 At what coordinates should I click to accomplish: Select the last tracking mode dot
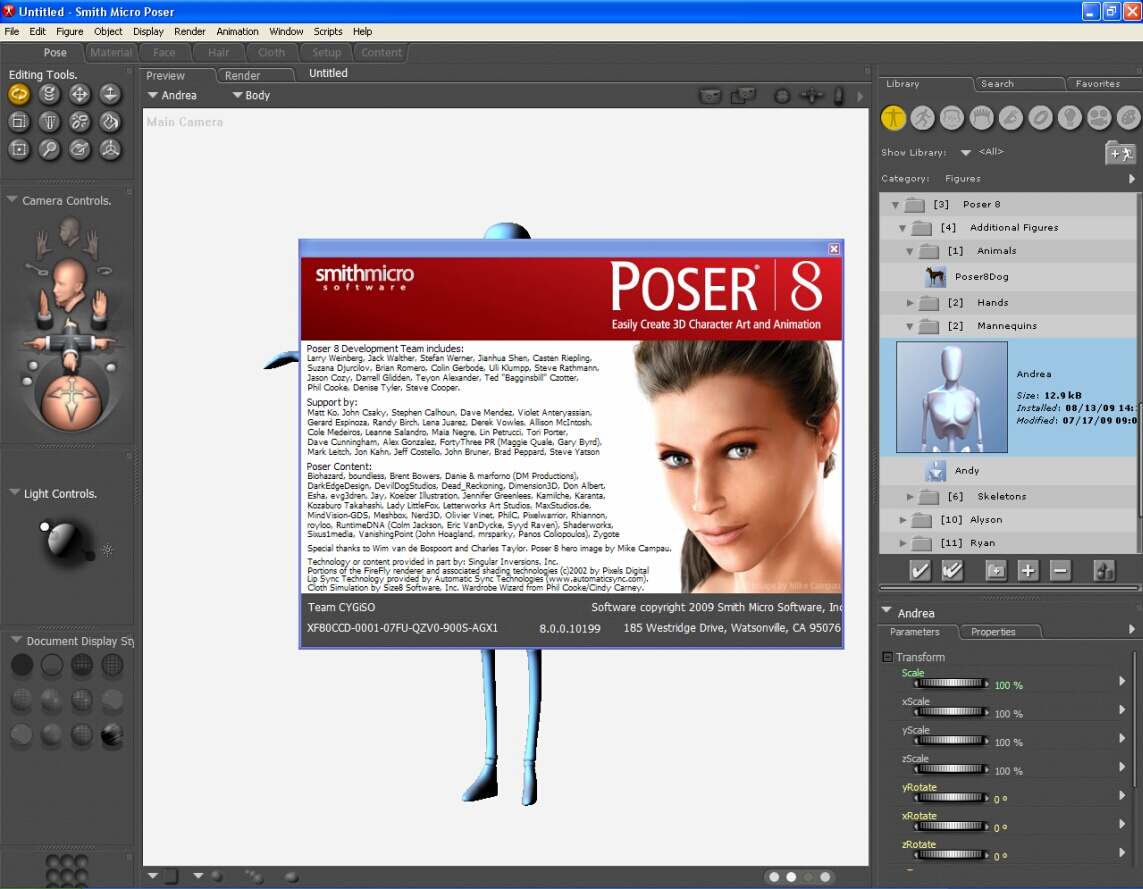pos(825,877)
